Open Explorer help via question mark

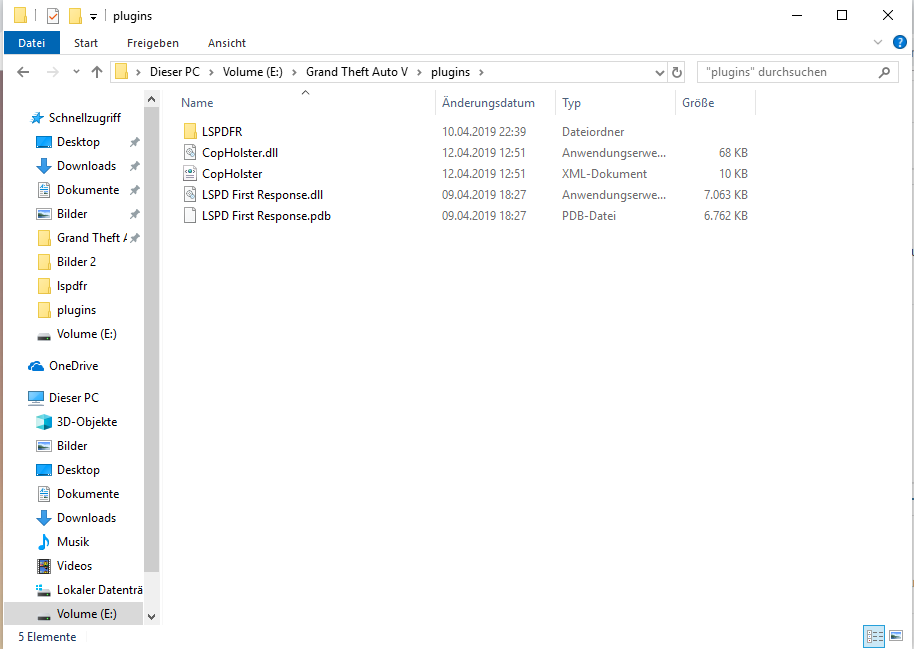tap(899, 42)
